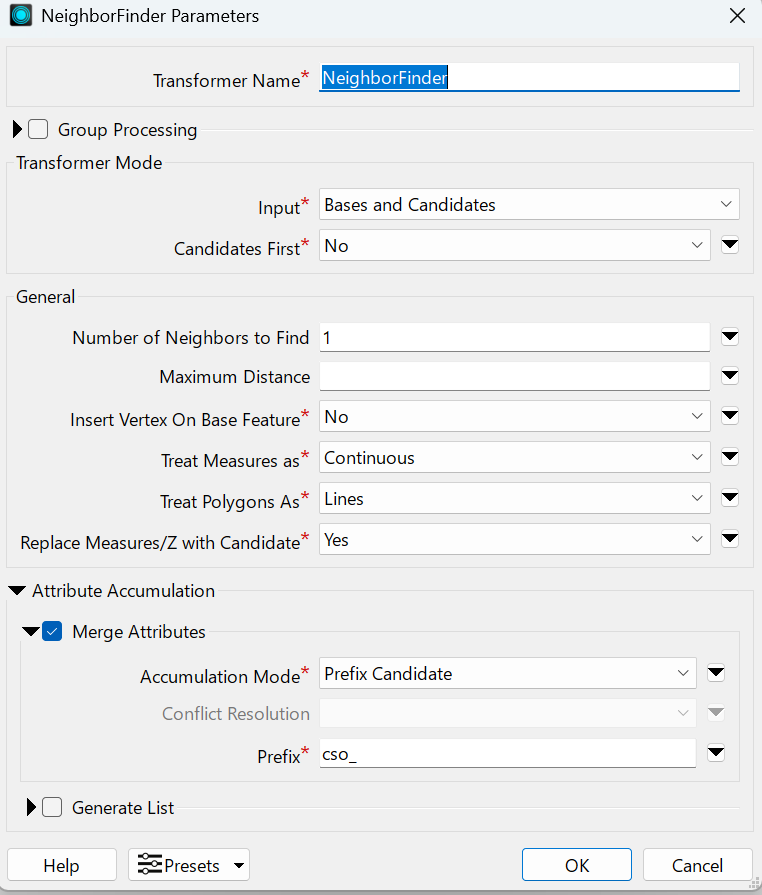The height and width of the screenshot is (895, 762).
Task: Open value options arrow for Treat Measures as
Action: pos(730,457)
